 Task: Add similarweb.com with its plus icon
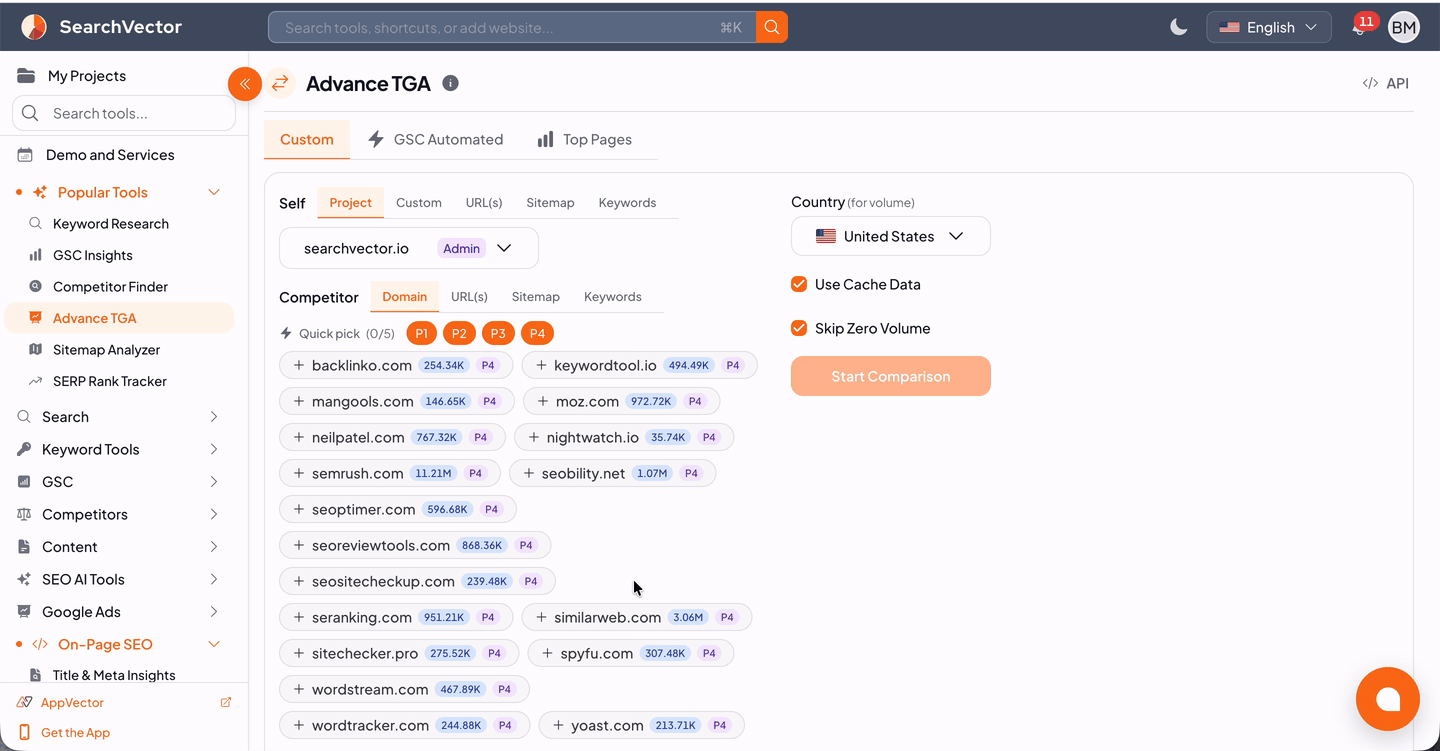pos(540,617)
